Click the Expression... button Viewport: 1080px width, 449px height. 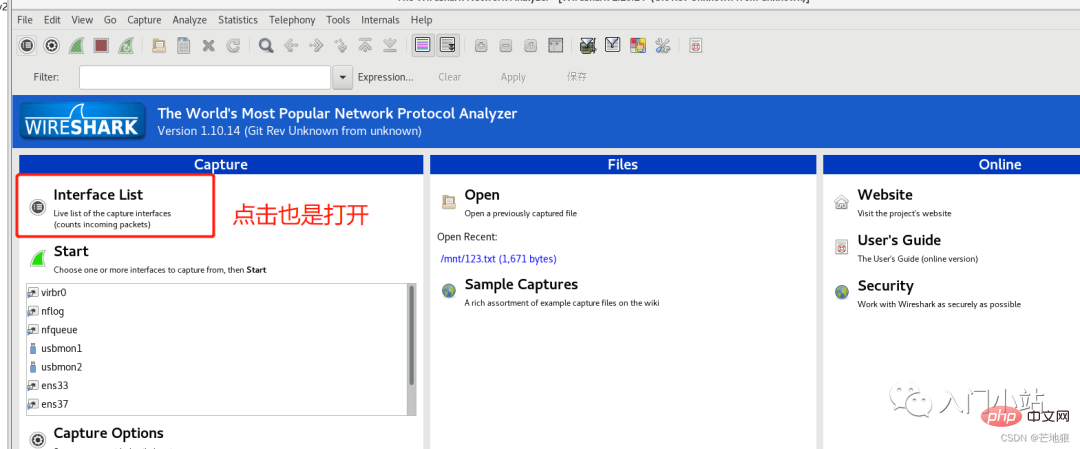pyautogui.click(x=386, y=77)
